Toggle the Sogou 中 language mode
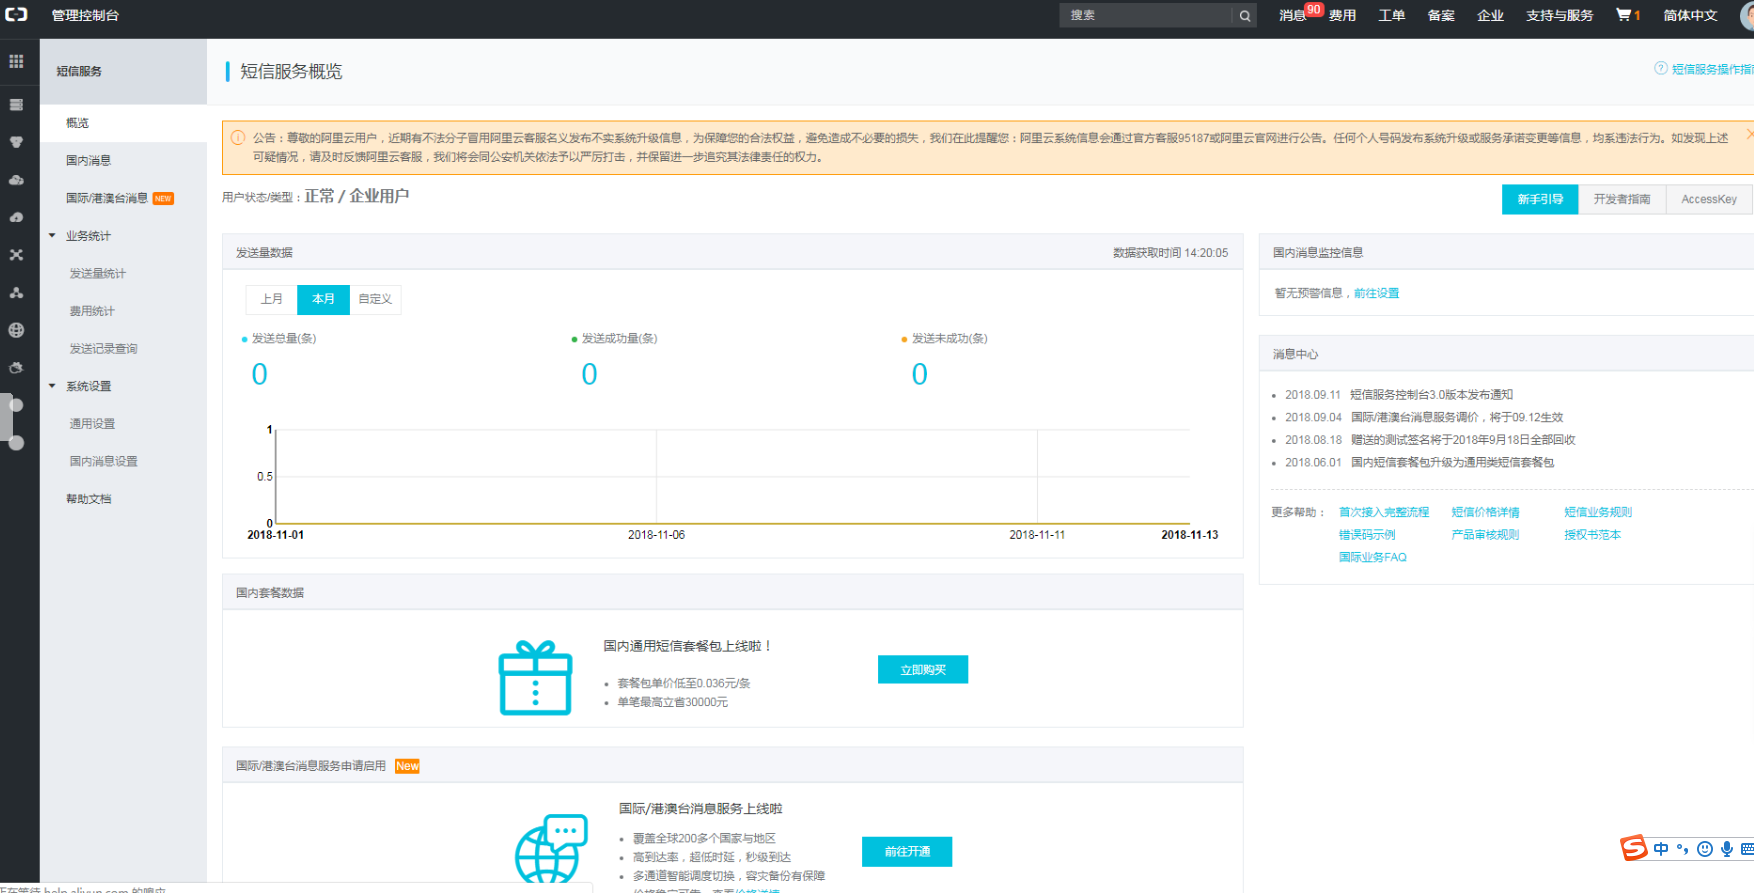Viewport: 1754px width, 893px height. pos(1661,849)
